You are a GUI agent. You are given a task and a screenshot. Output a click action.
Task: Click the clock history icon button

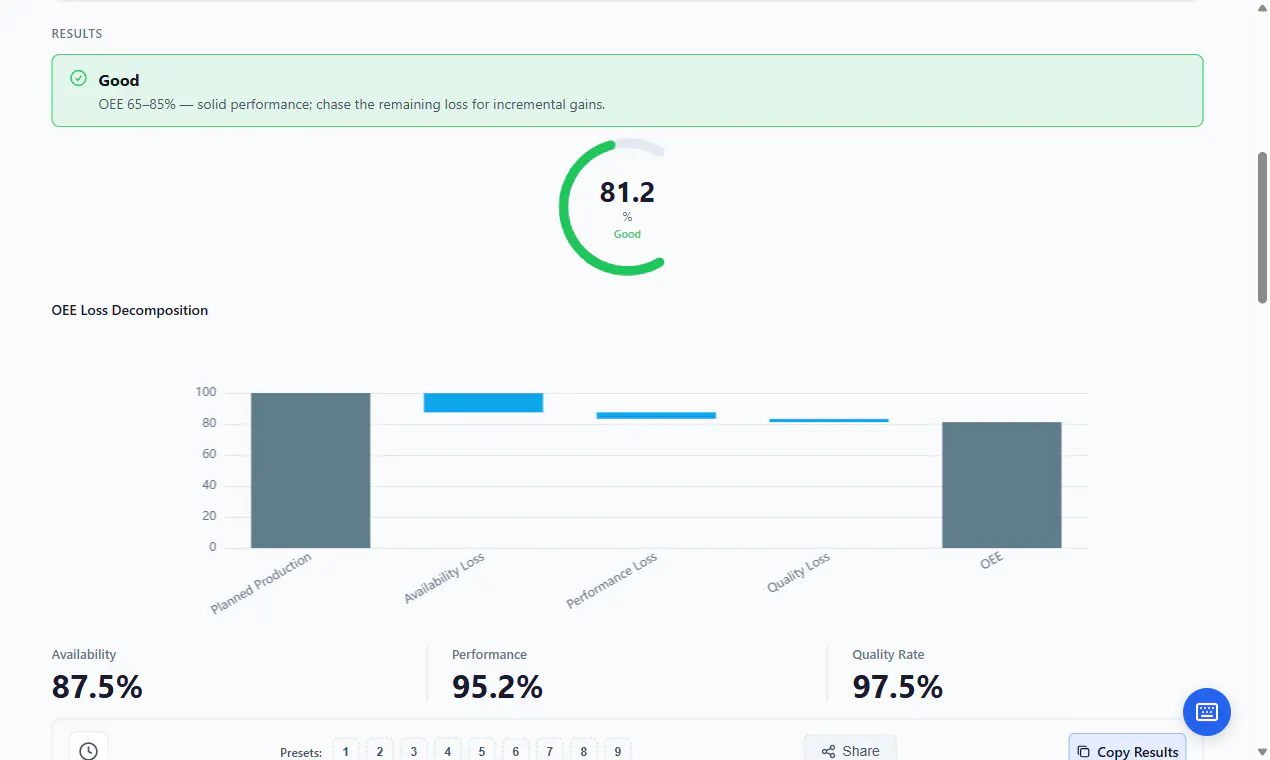88,750
